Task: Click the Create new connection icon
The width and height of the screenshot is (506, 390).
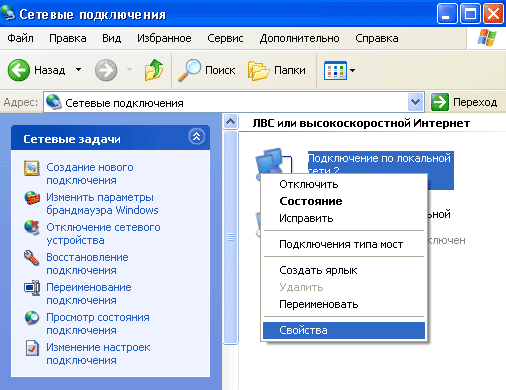Action: tap(32, 168)
